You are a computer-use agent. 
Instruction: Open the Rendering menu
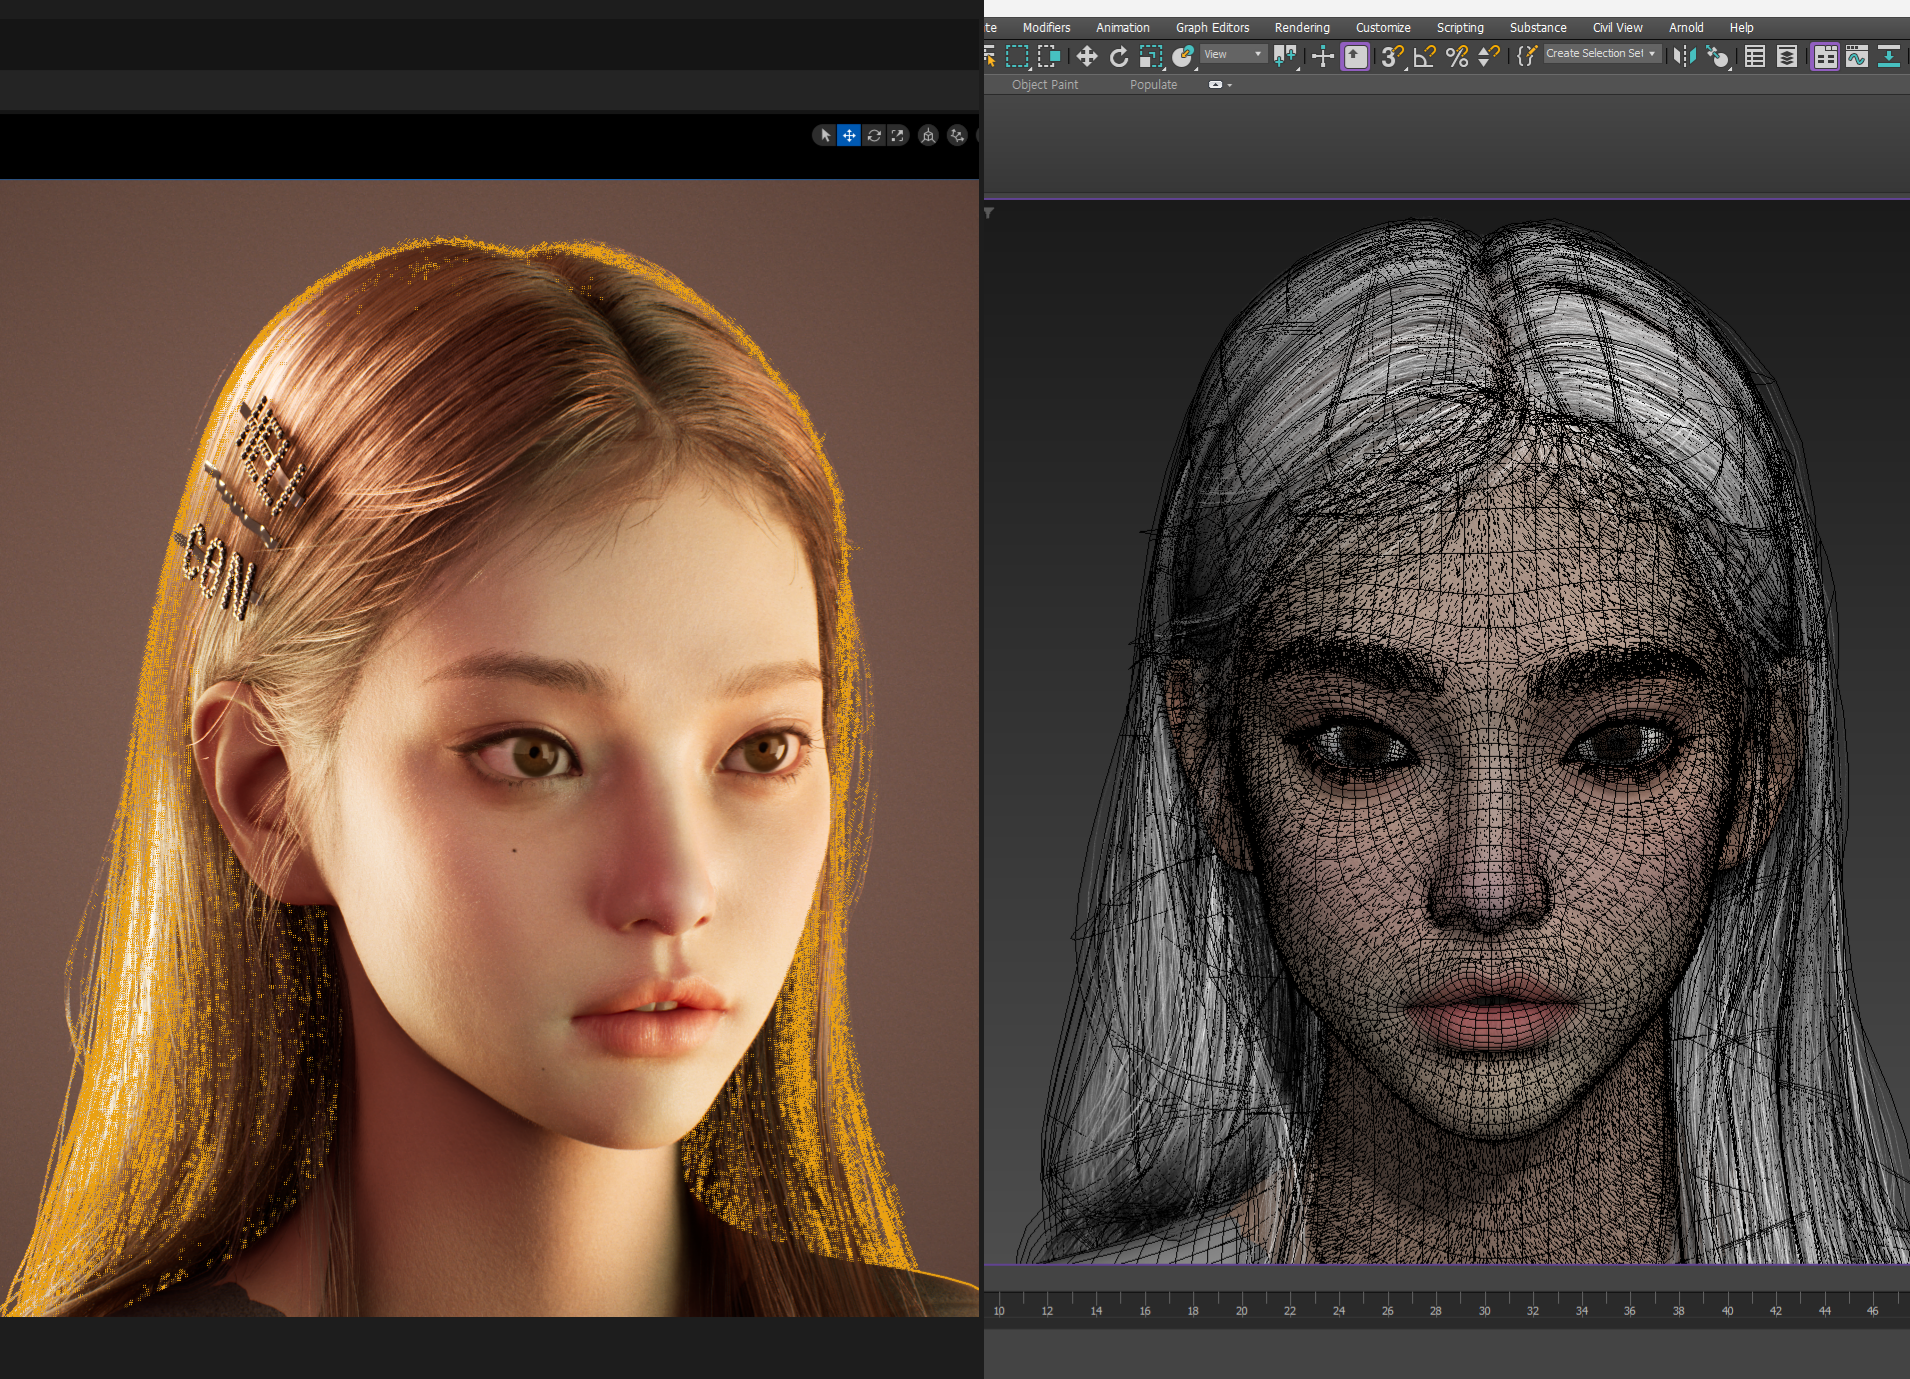(x=1302, y=28)
